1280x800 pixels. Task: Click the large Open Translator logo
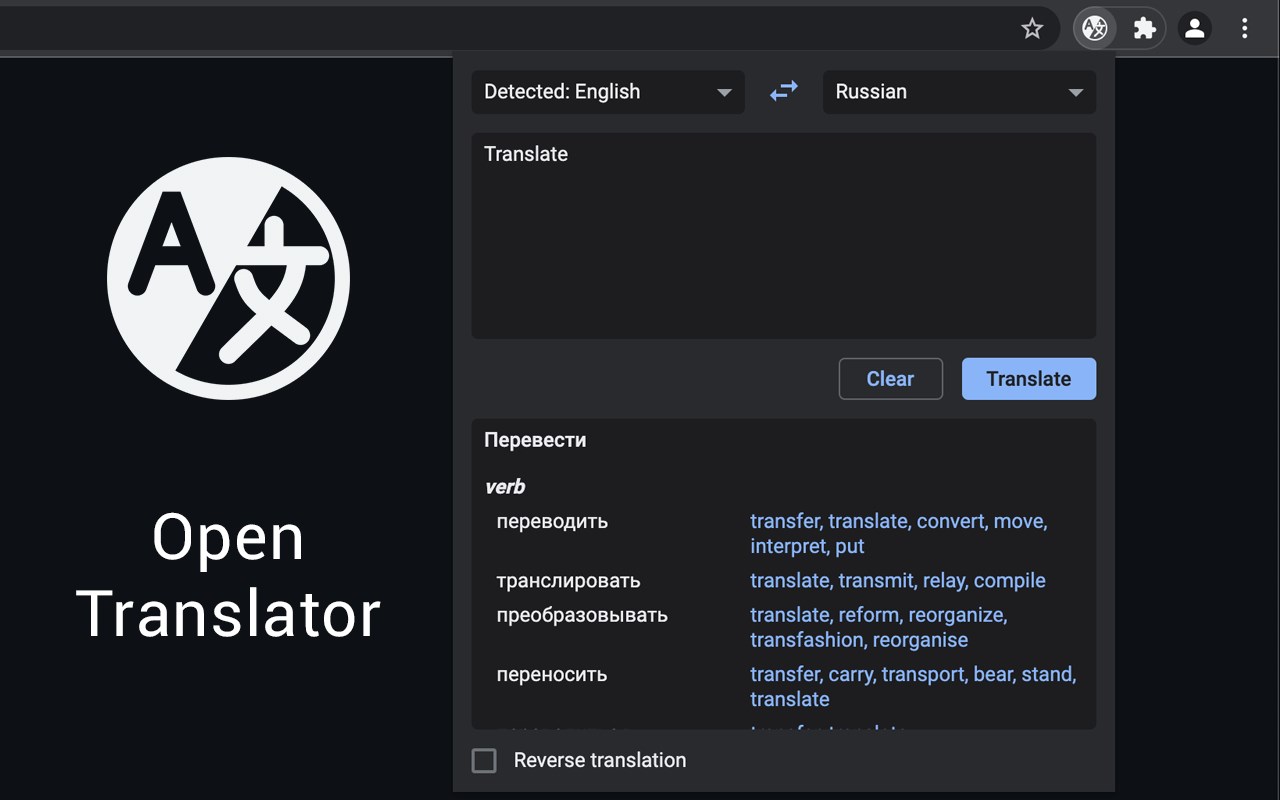(x=228, y=279)
